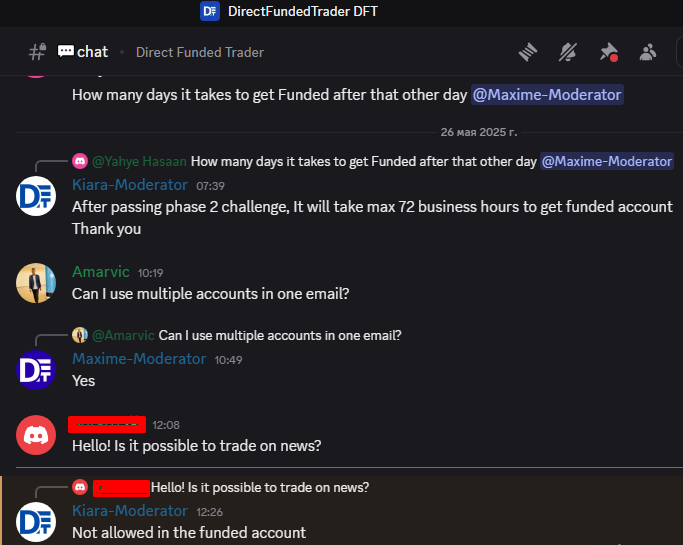Show the member list icon
The width and height of the screenshot is (683, 545).
[x=648, y=52]
